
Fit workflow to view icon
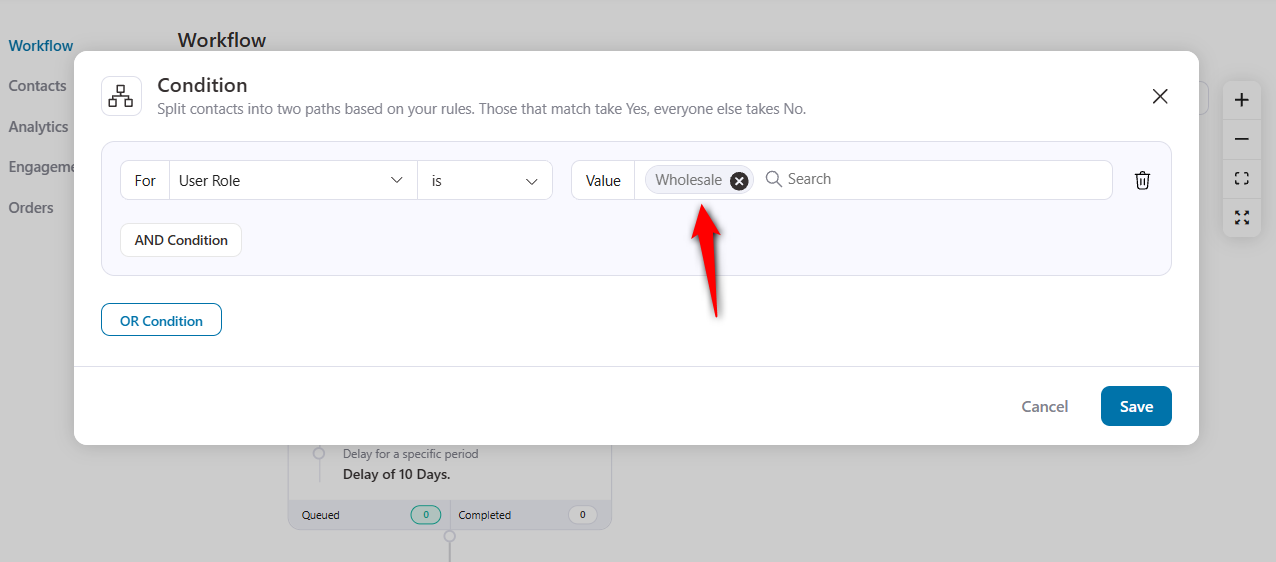point(1241,178)
